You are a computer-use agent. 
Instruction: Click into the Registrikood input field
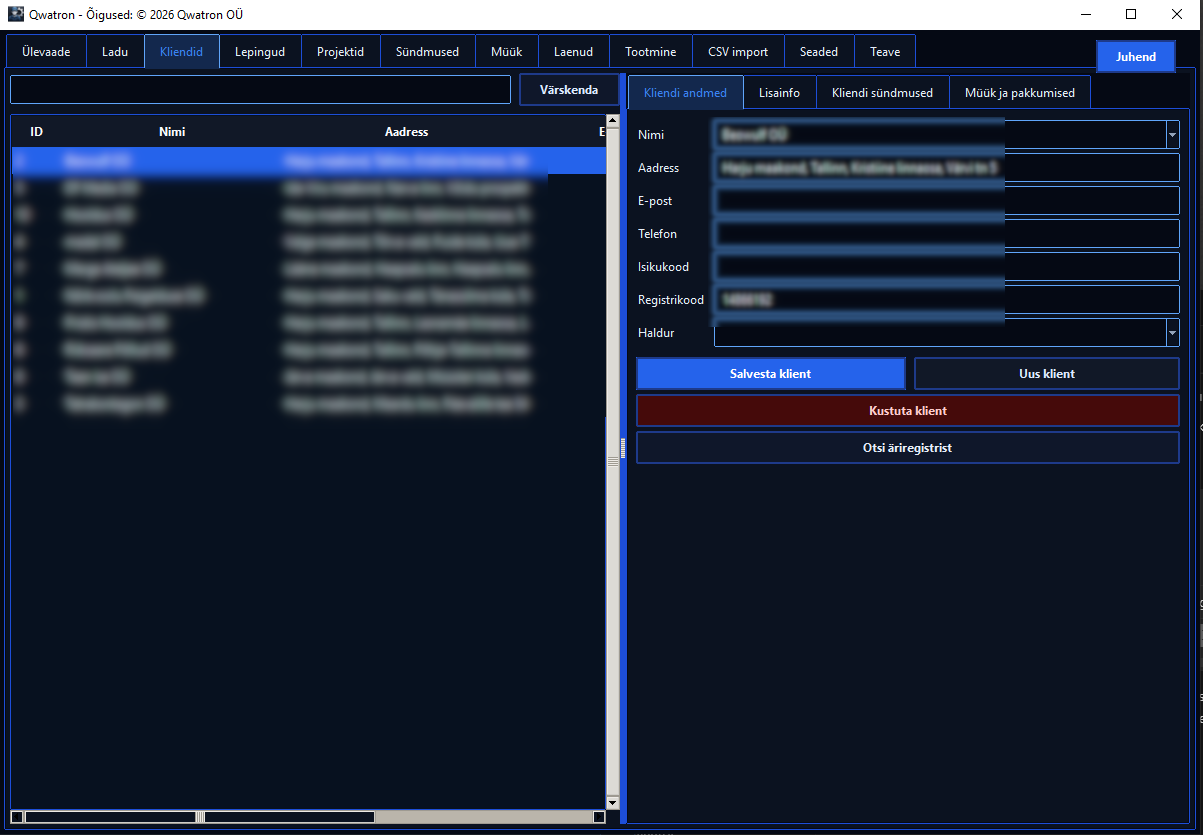[947, 300]
